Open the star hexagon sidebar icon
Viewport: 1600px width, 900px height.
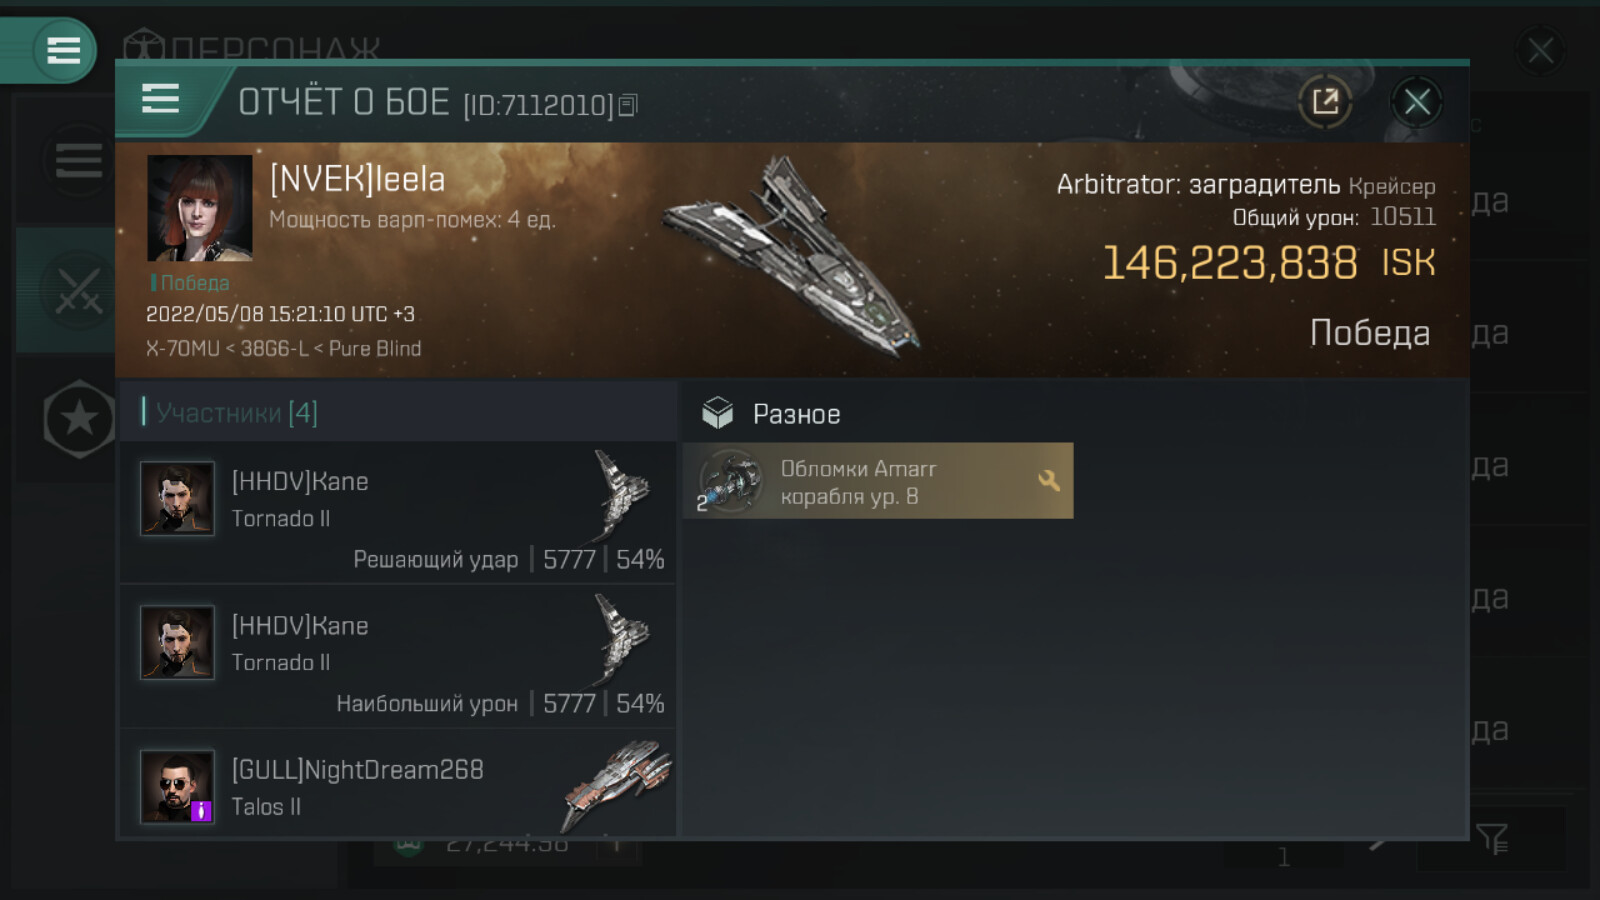[x=79, y=419]
